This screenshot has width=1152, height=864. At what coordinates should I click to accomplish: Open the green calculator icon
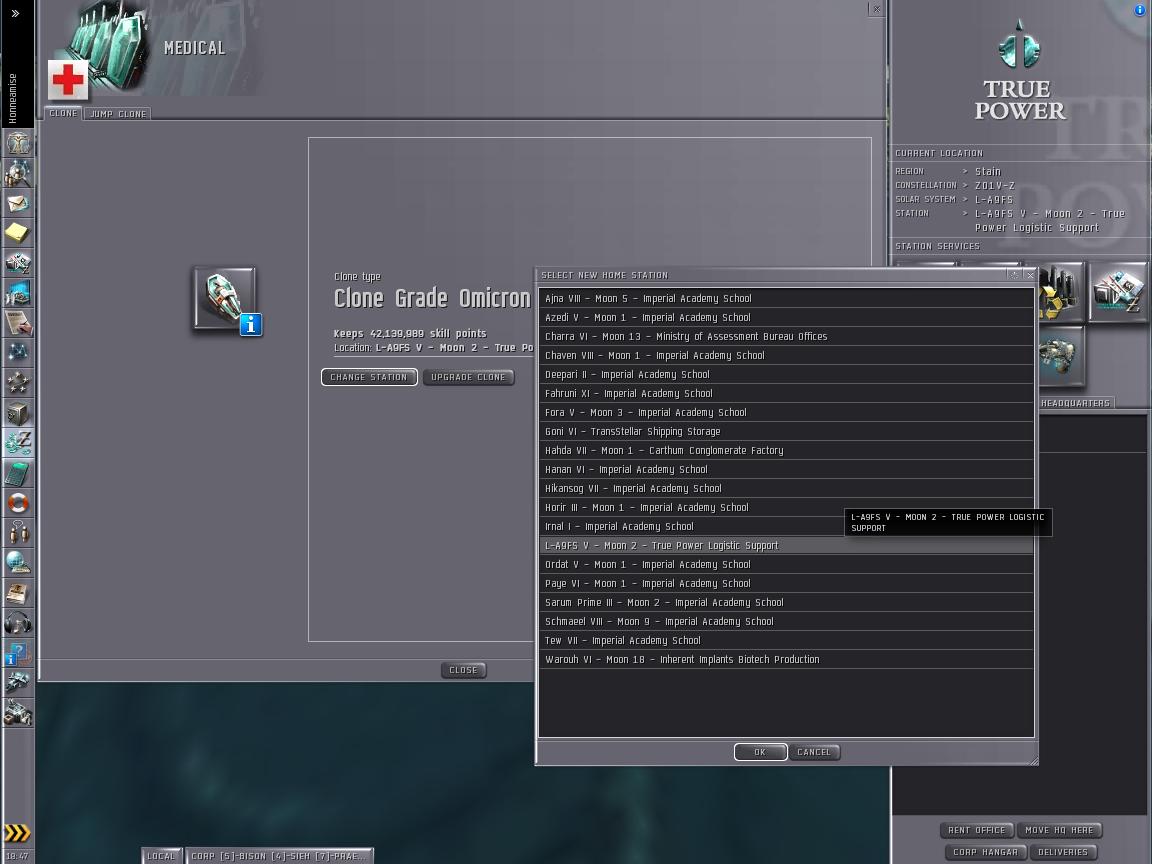coord(18,473)
